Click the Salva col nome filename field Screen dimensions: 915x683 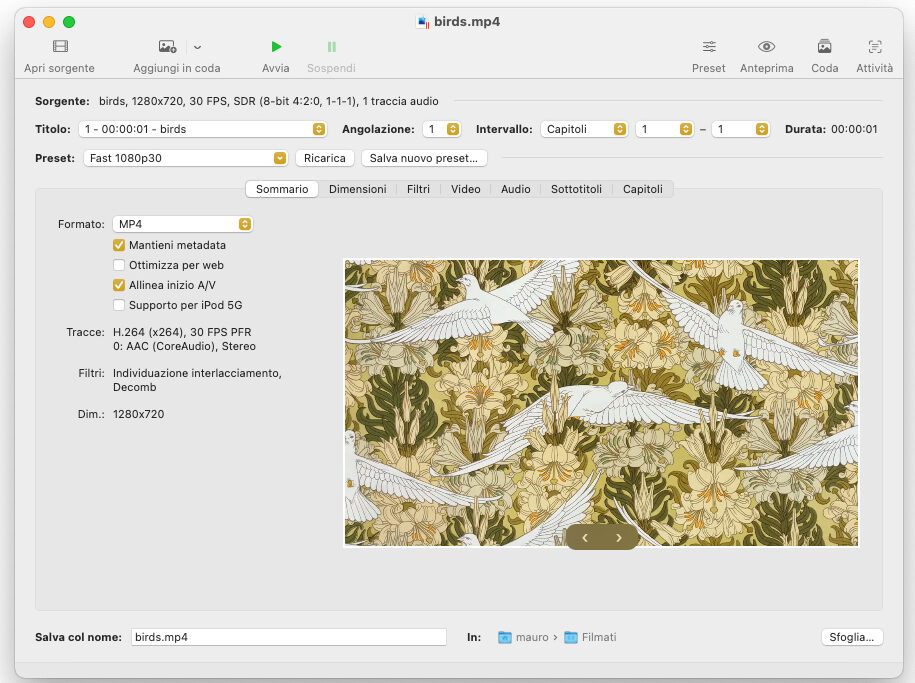pos(290,637)
